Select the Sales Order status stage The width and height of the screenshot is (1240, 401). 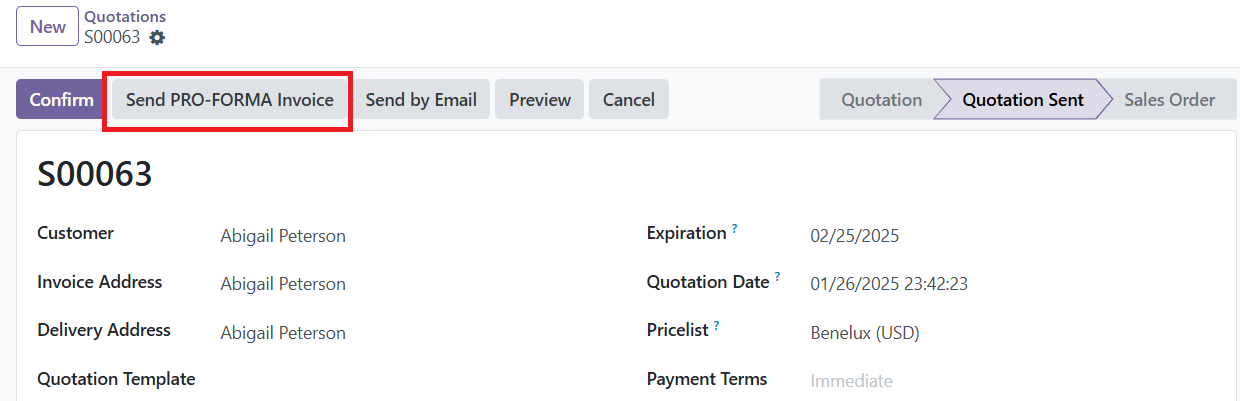point(1169,100)
